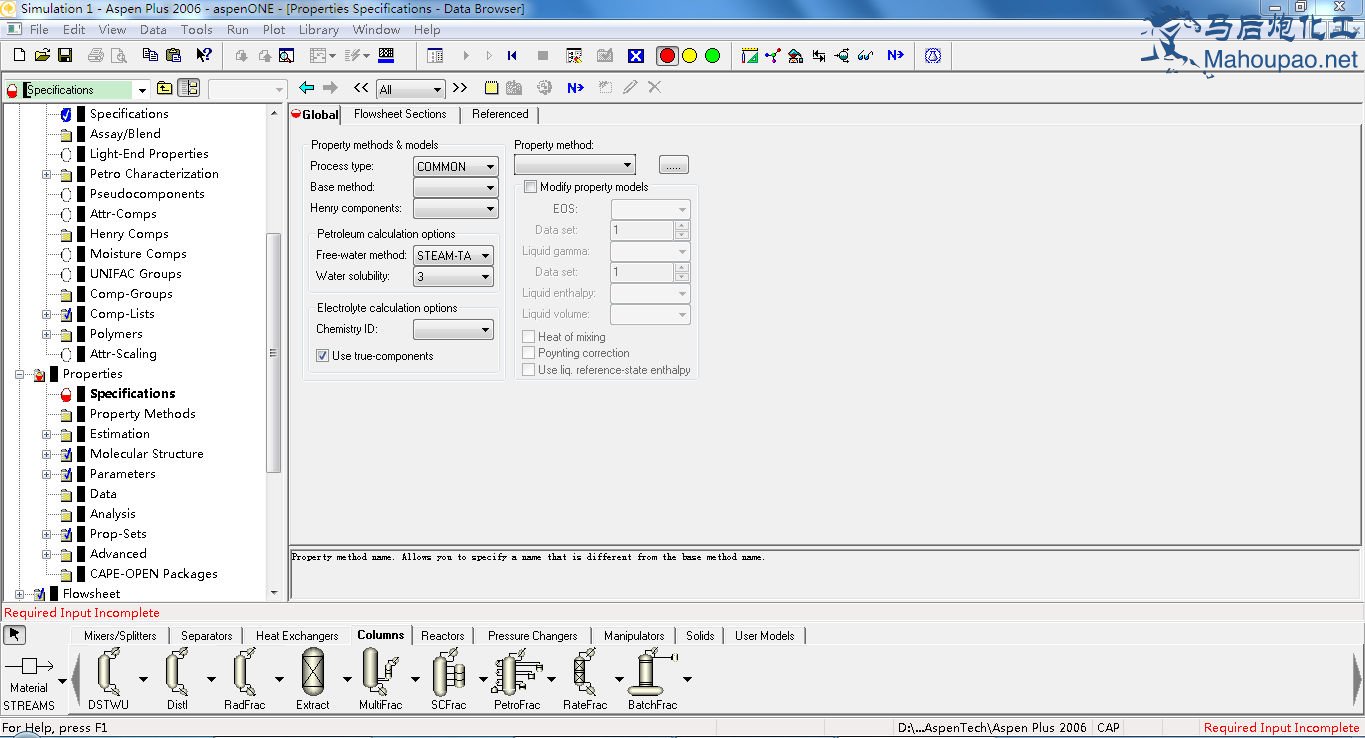Collapse the Properties tree folder

click(19, 374)
